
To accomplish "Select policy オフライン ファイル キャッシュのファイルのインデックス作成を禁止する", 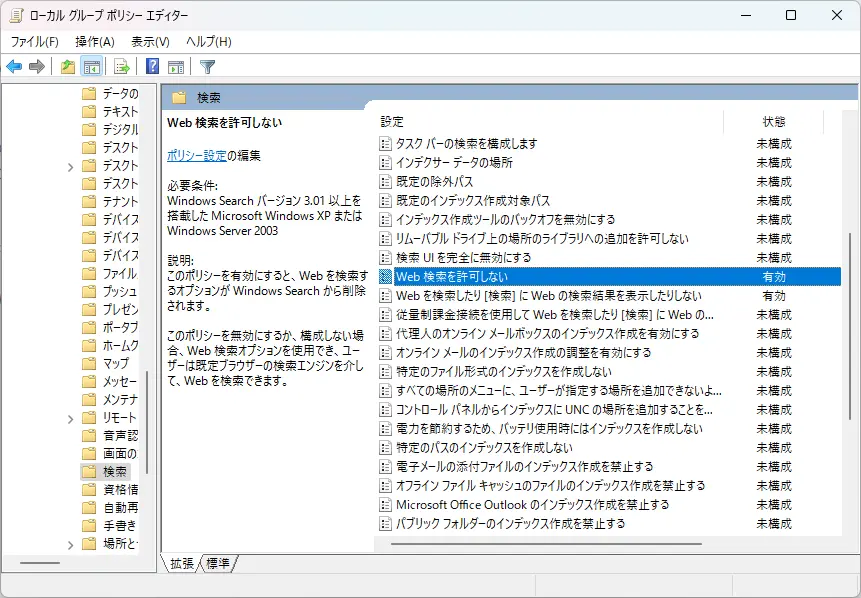I will [x=550, y=486].
